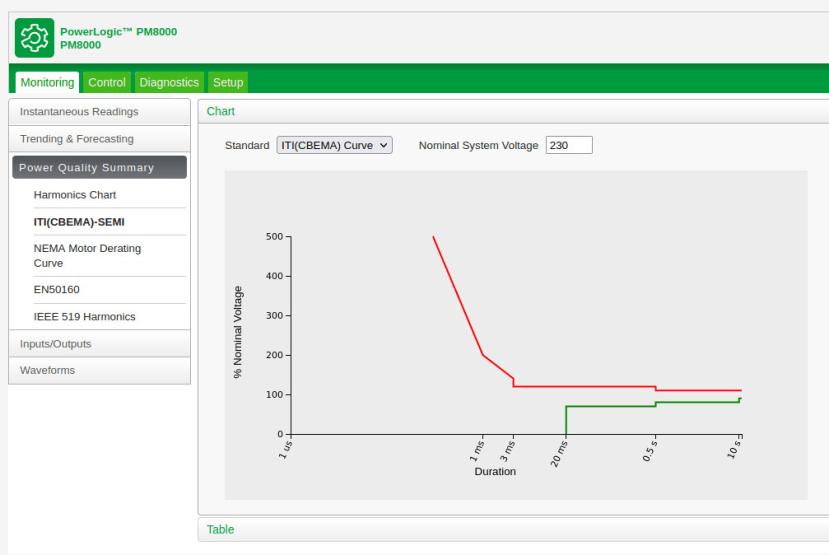Click the 1 ms axis tick label
Viewport: 829px width, 555px height.
(477, 451)
